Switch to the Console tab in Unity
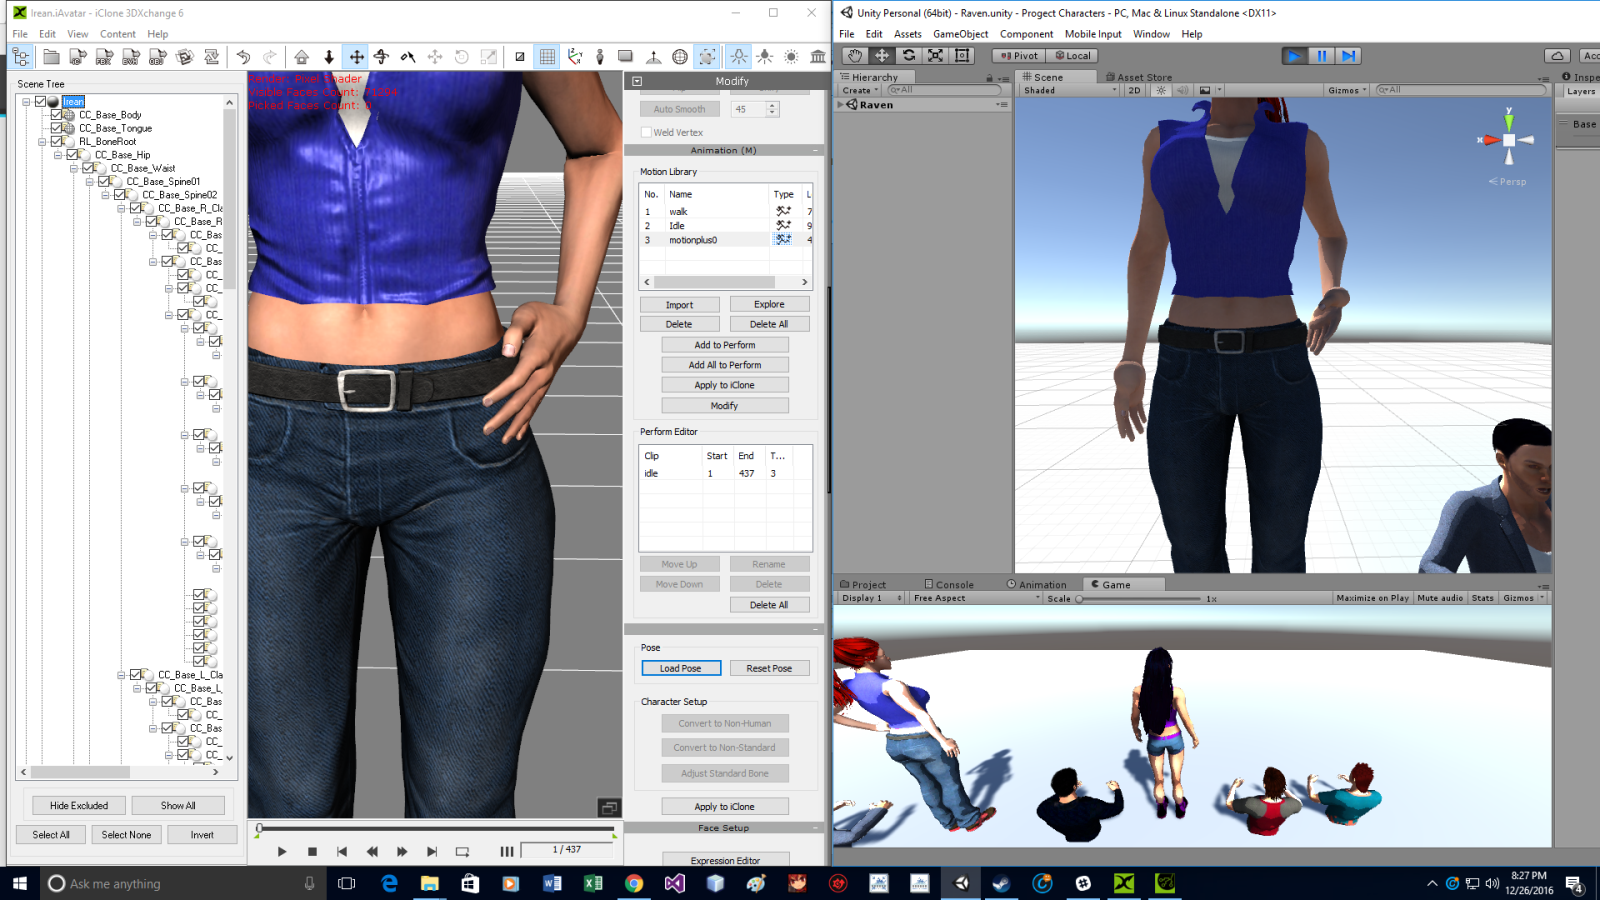Screen dimensions: 1600x900 [x=949, y=585]
